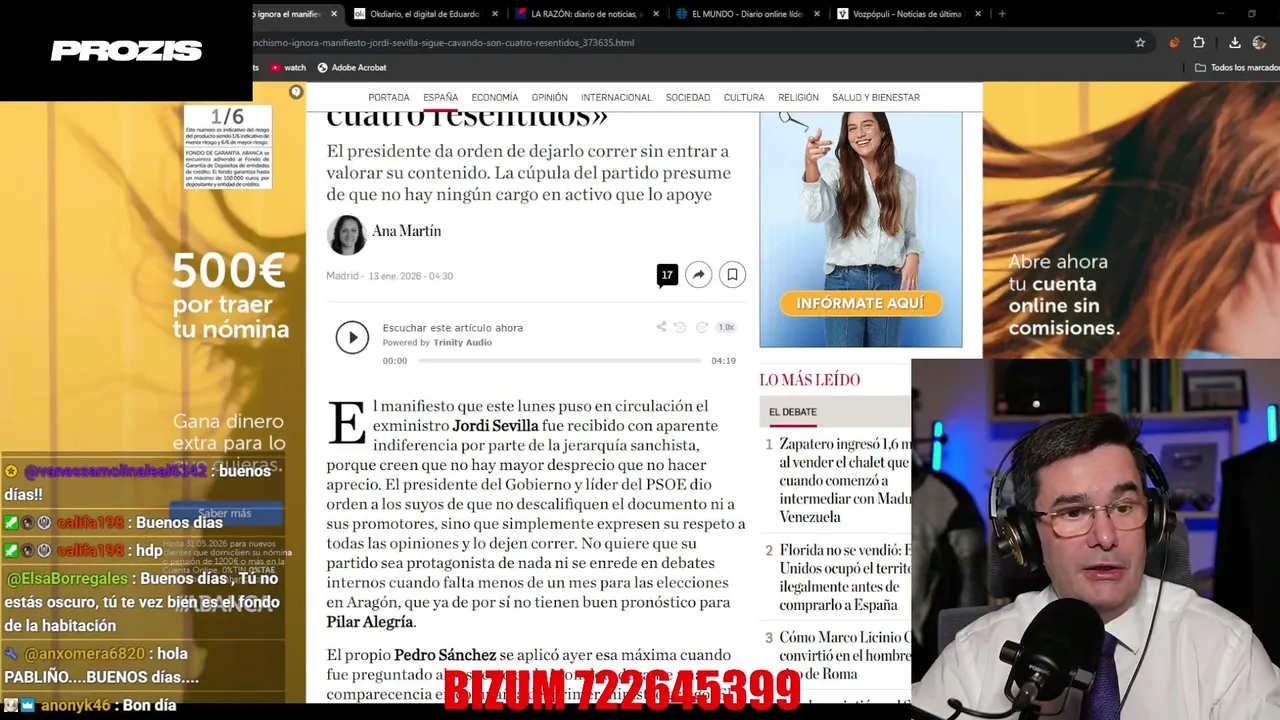Skip audio forward 10 seconds
This screenshot has height=720, width=1280.
click(x=702, y=327)
